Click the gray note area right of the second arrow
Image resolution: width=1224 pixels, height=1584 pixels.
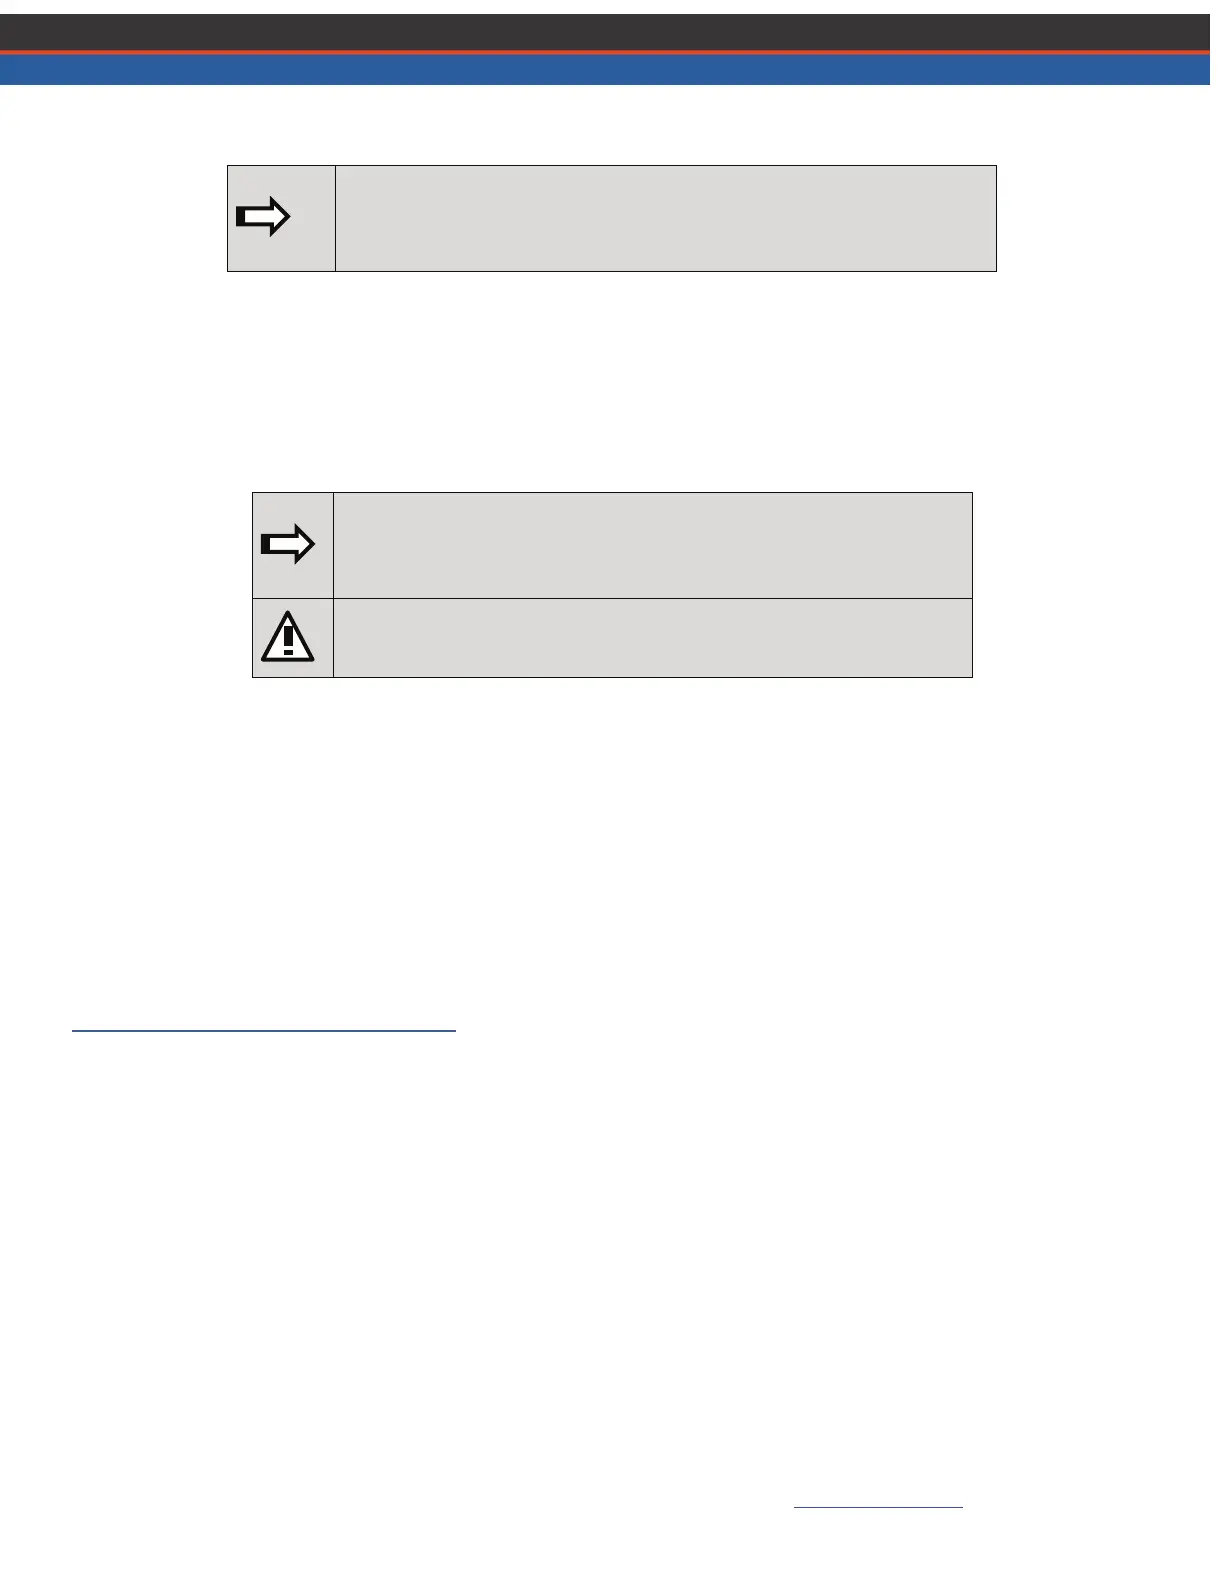pyautogui.click(x=652, y=545)
